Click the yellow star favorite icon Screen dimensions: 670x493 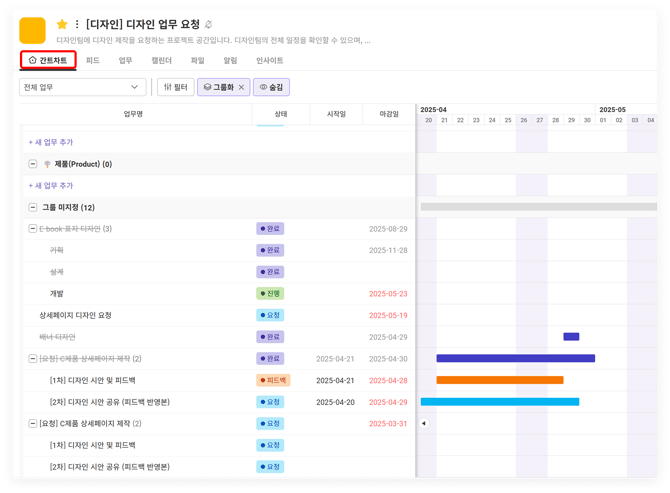[62, 24]
